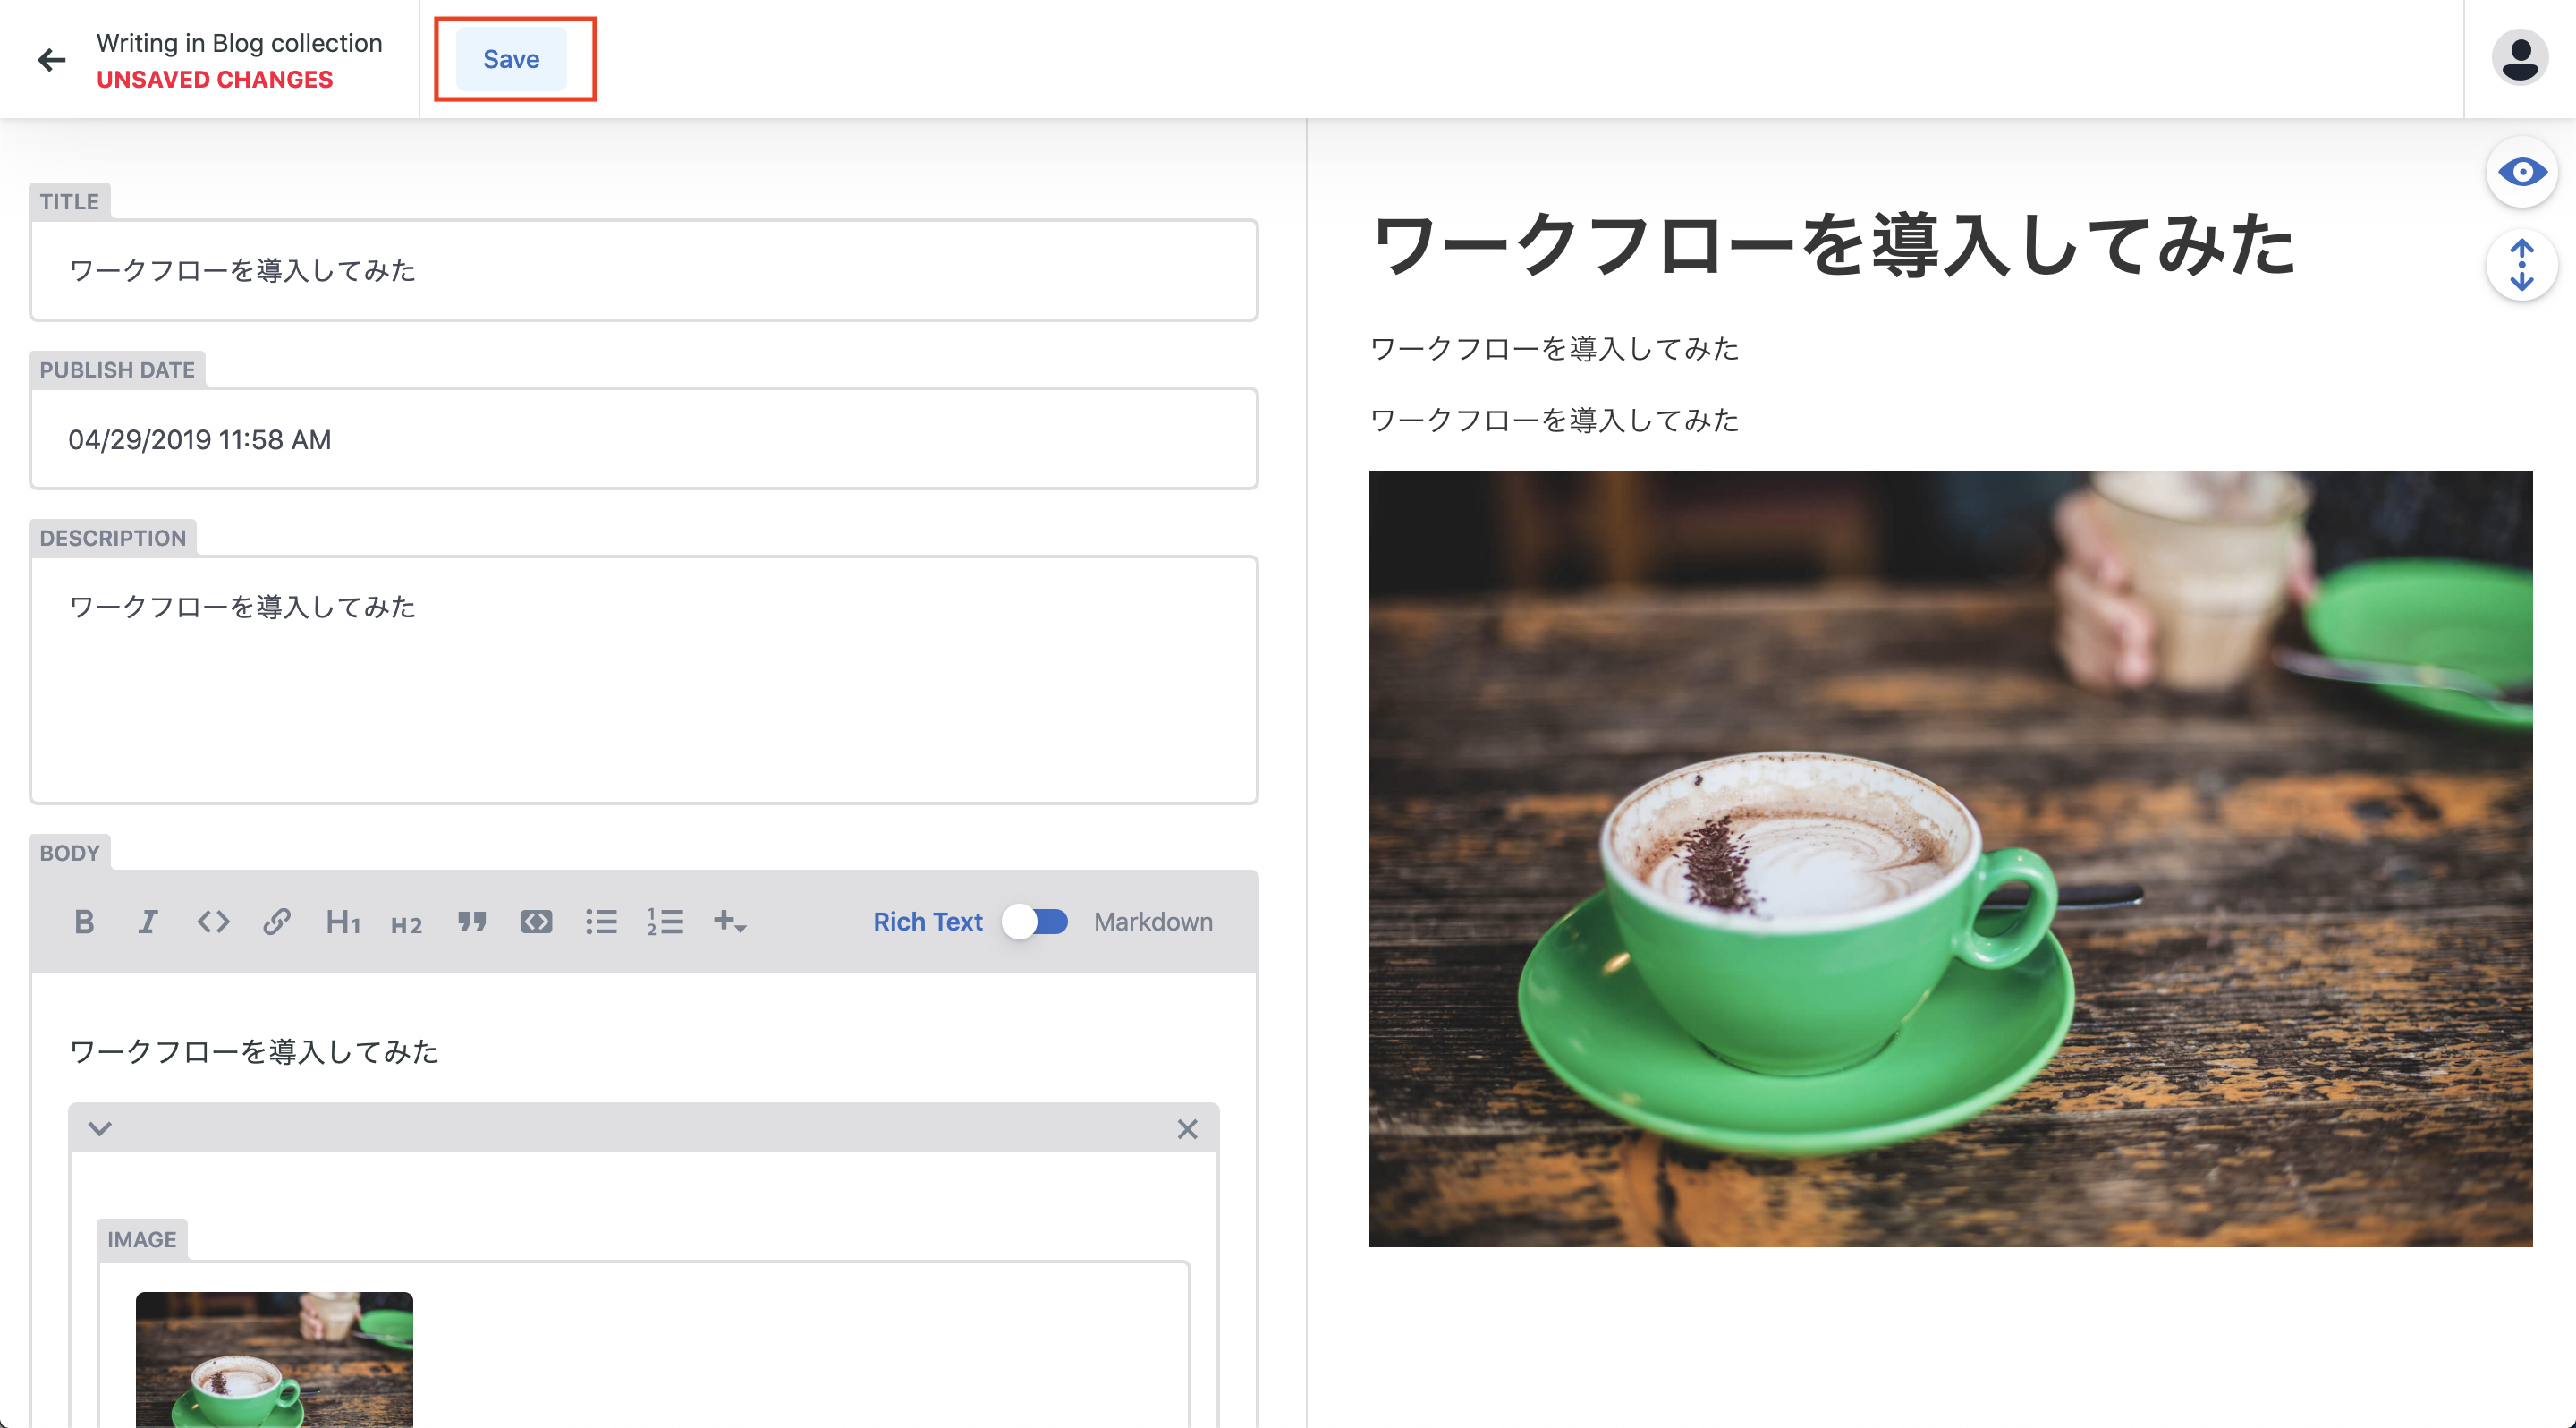Create a bulleted list in the body

coord(601,921)
